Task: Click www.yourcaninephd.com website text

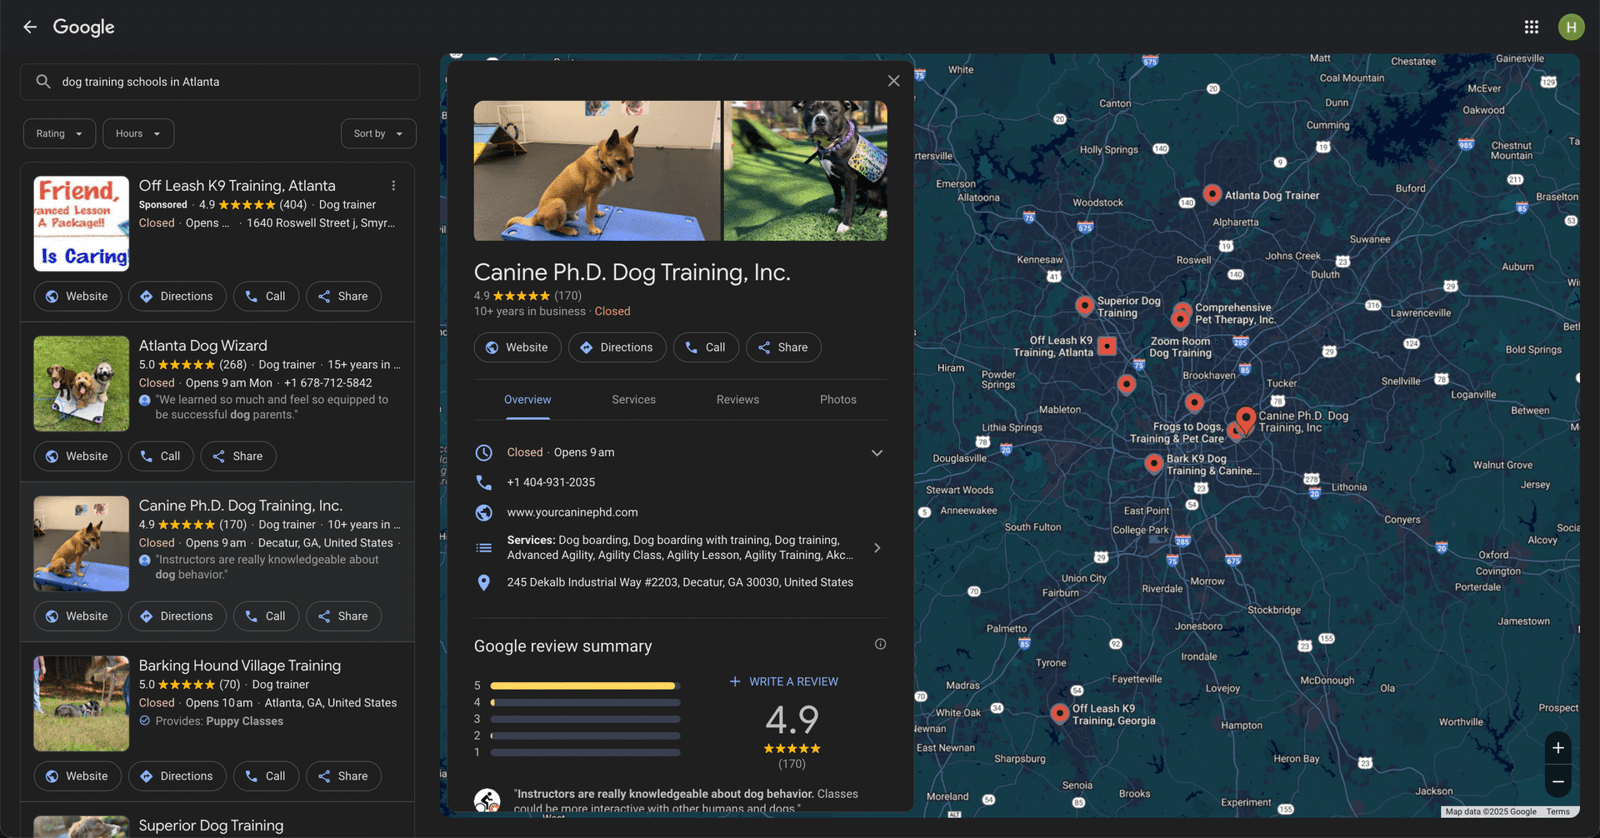Action: tap(572, 512)
